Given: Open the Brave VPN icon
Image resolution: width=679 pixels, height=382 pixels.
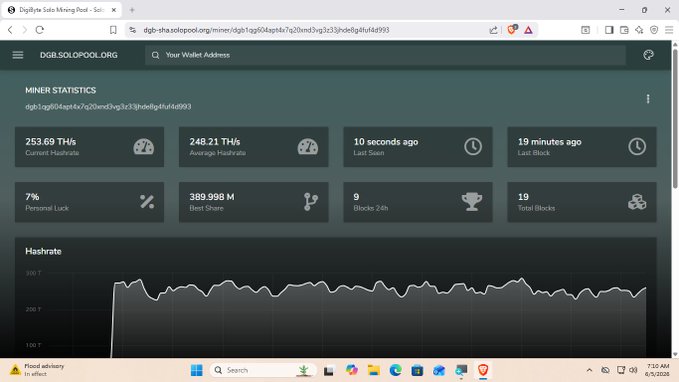Looking at the screenshot, I should [x=654, y=30].
